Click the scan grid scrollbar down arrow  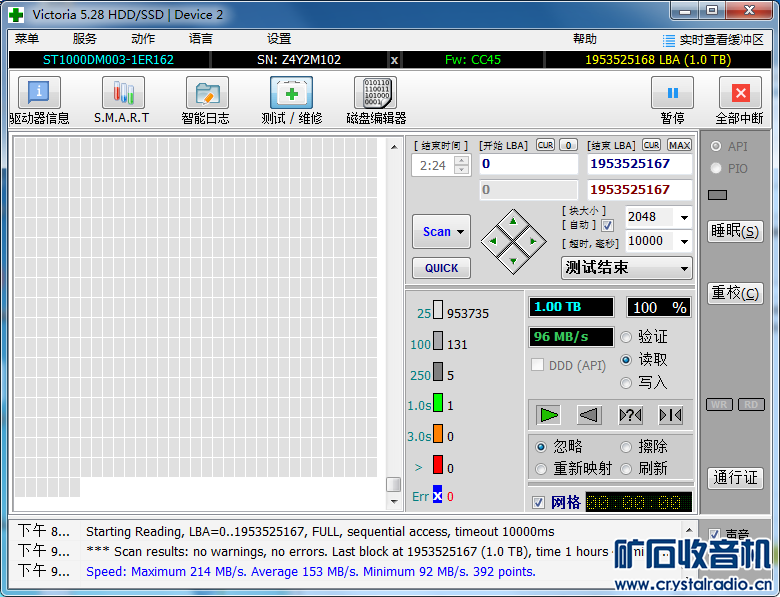point(394,501)
